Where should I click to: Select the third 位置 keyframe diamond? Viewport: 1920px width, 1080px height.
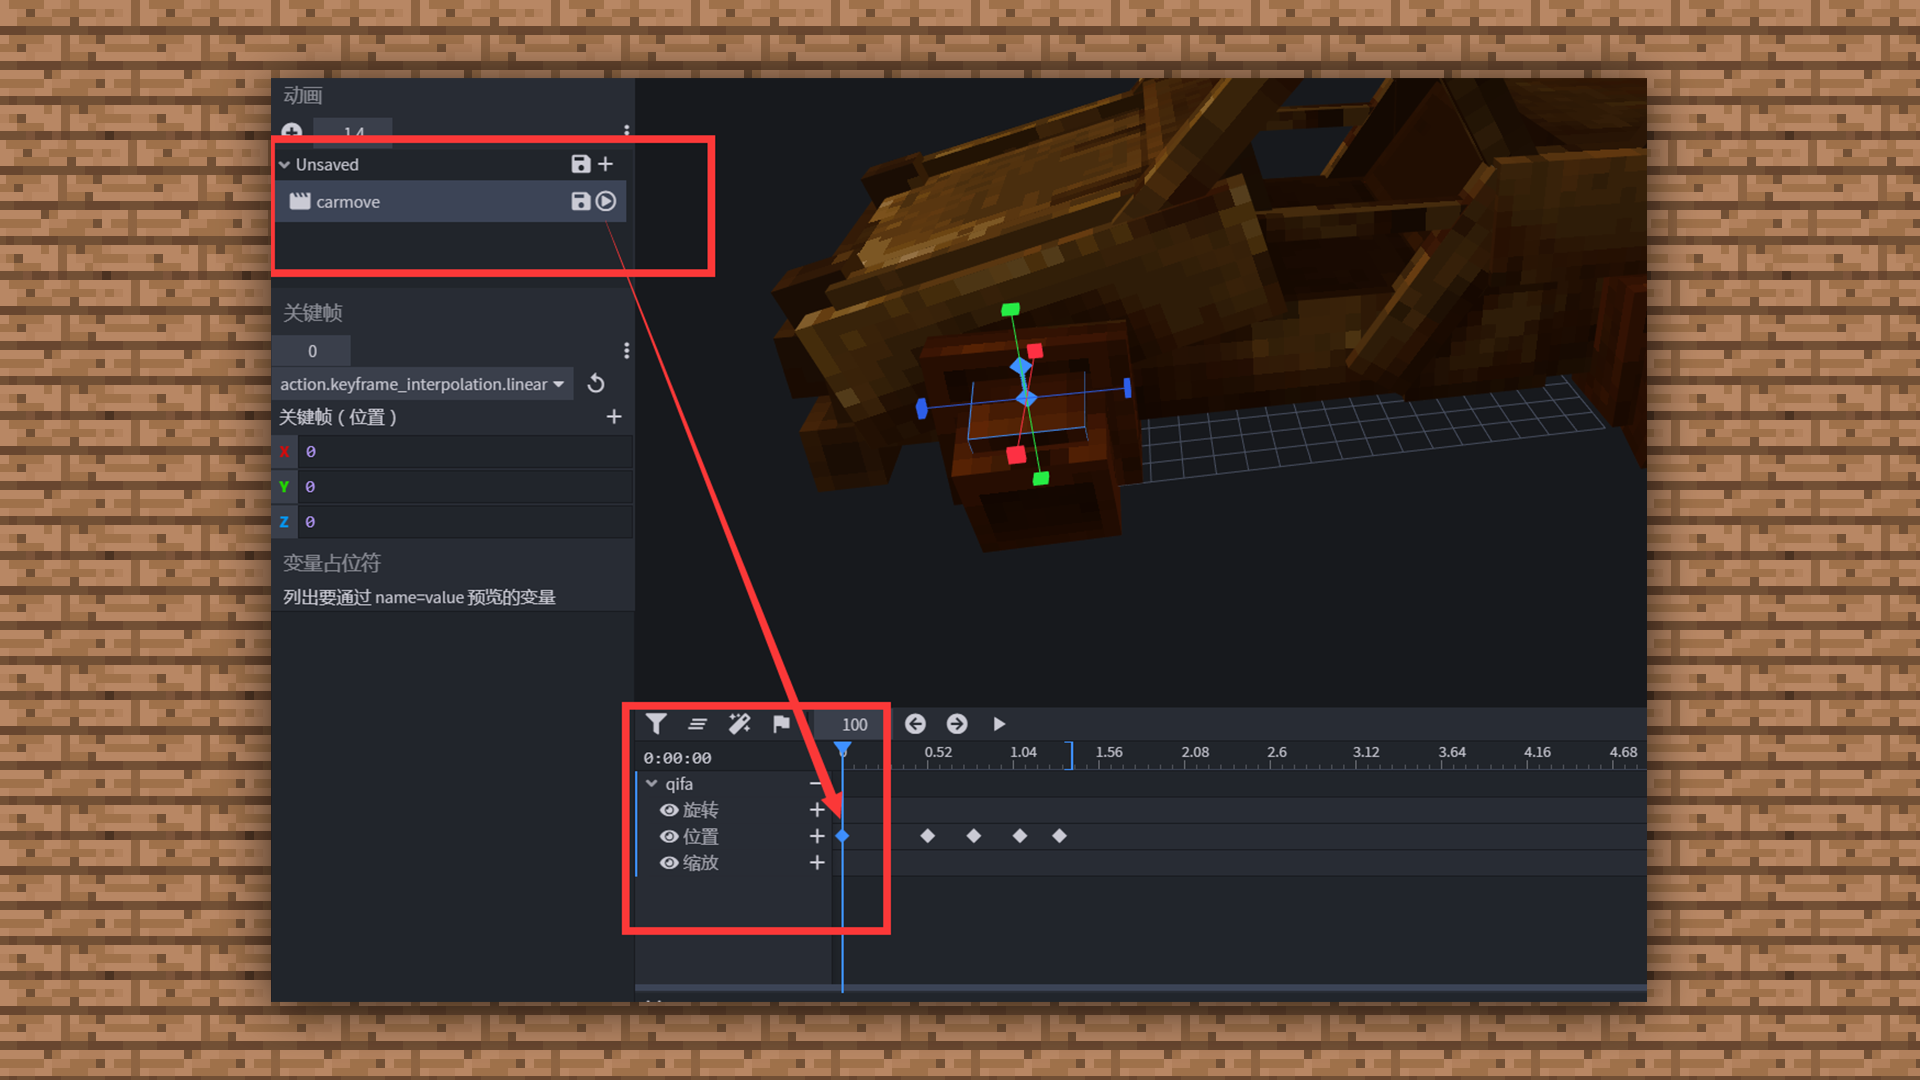click(x=974, y=836)
